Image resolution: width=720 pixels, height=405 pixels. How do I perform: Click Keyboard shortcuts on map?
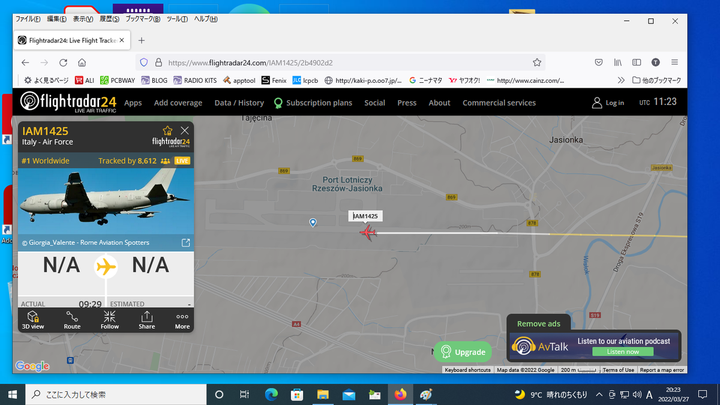coord(467,370)
